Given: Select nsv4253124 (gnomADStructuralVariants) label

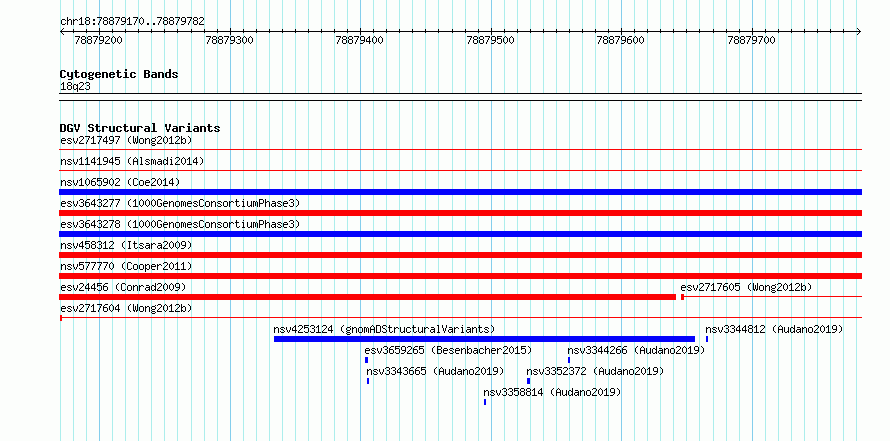Looking at the screenshot, I should click(x=384, y=329).
